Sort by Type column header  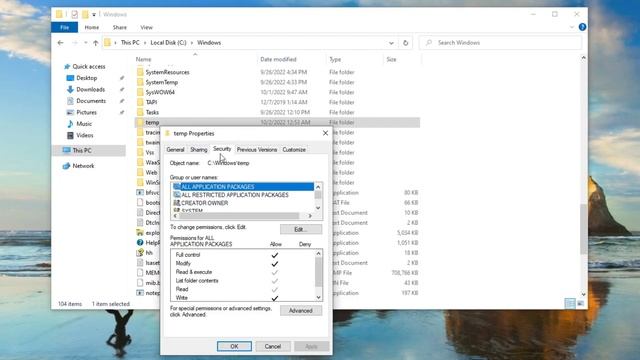pos(335,59)
